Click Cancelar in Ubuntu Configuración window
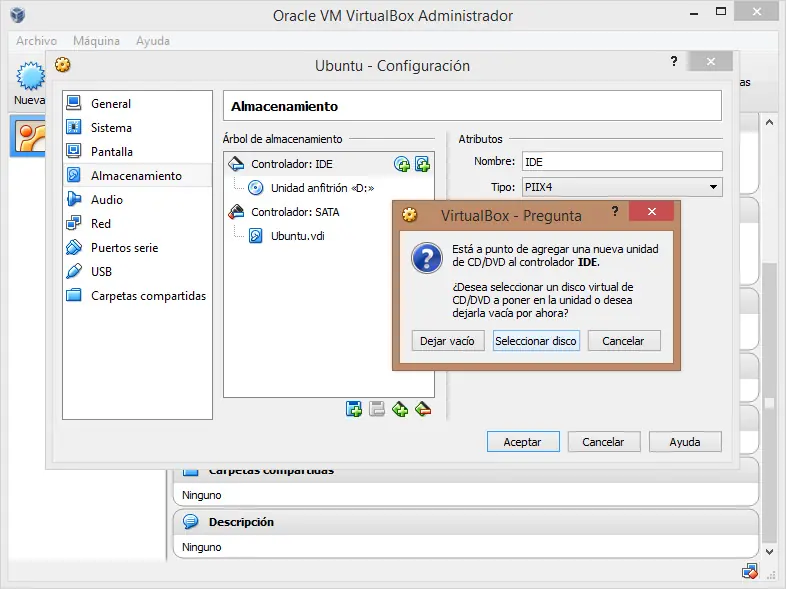Image resolution: width=786 pixels, height=589 pixels. (604, 442)
